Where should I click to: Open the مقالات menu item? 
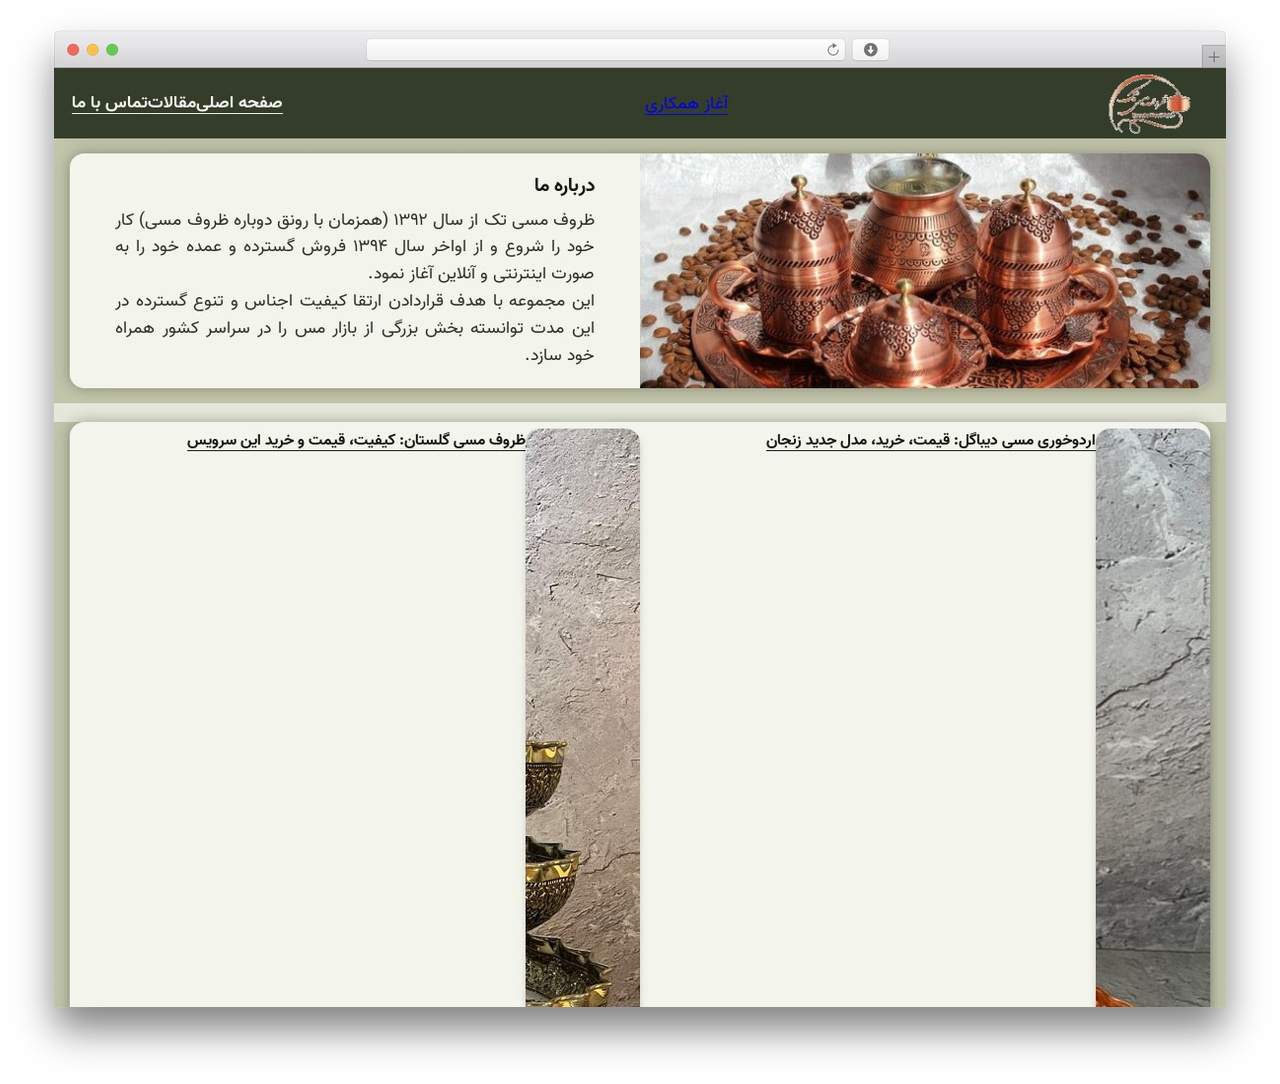pos(170,102)
